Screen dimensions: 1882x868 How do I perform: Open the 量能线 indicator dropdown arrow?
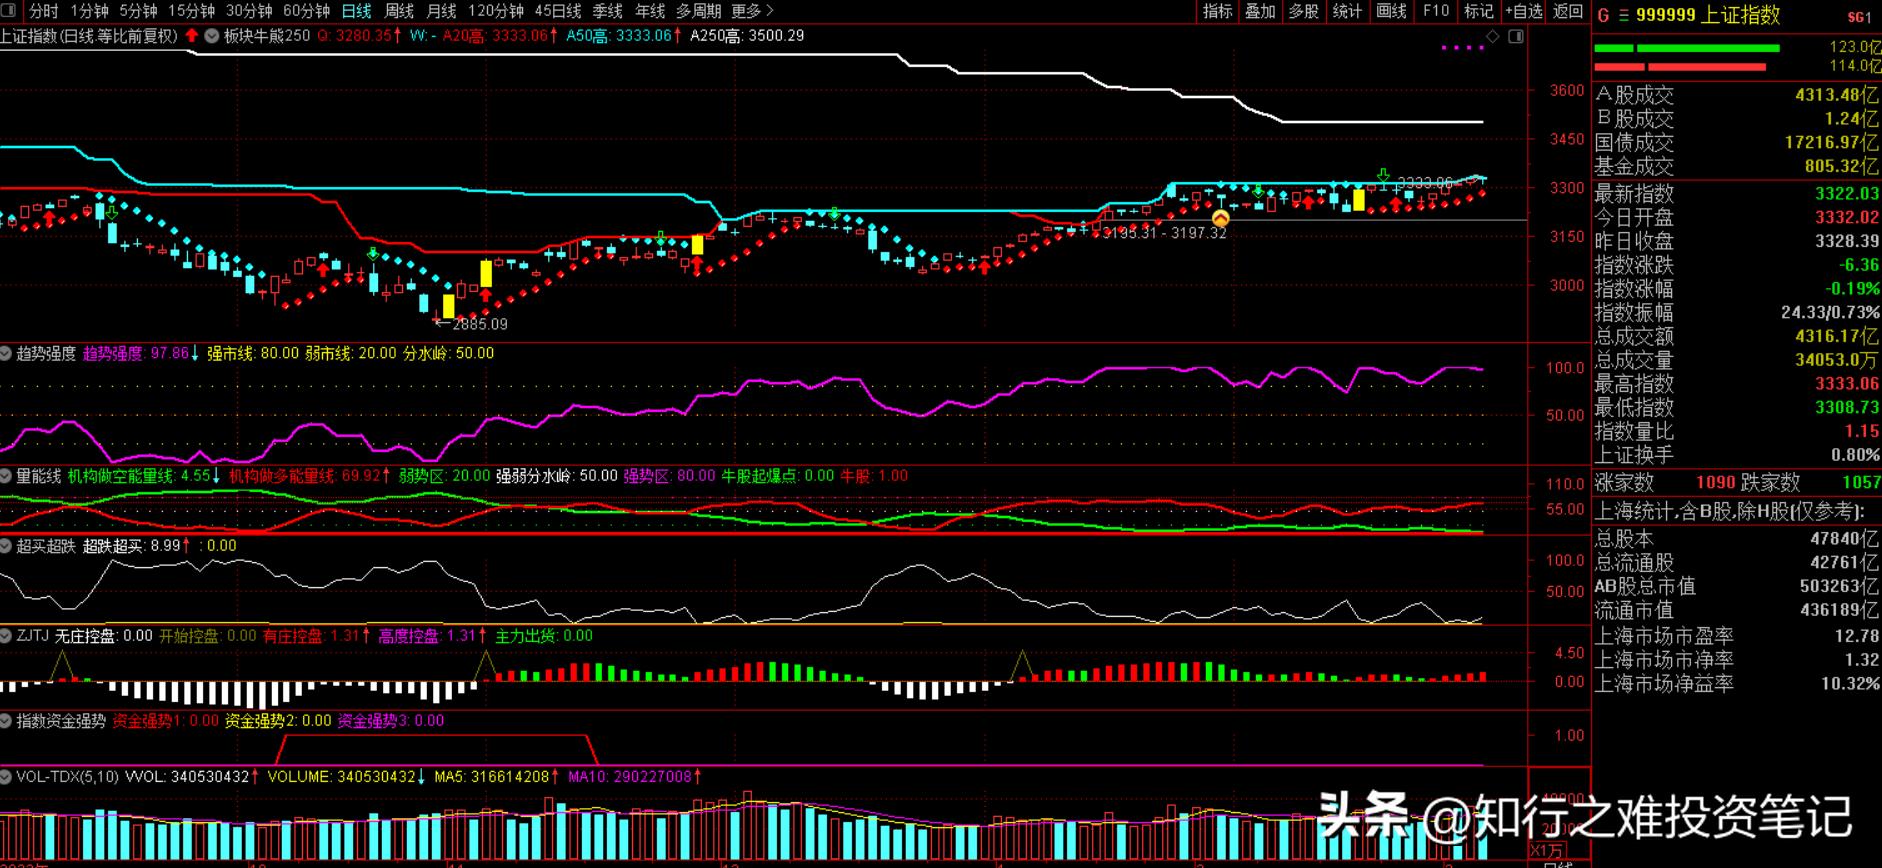(6, 477)
